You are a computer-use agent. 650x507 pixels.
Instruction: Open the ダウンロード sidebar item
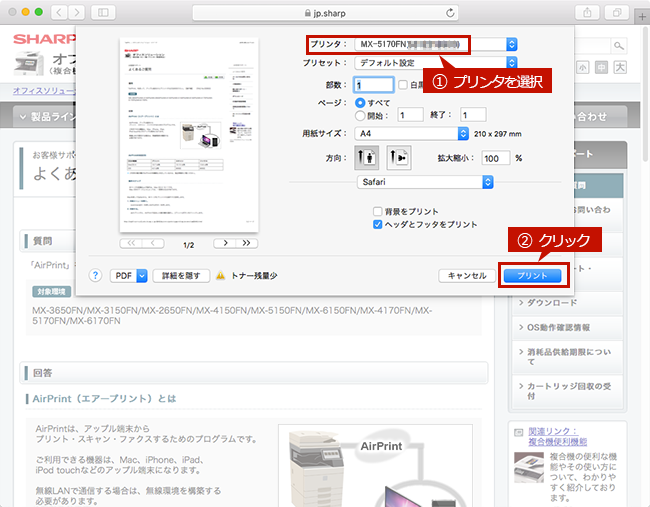(568, 303)
